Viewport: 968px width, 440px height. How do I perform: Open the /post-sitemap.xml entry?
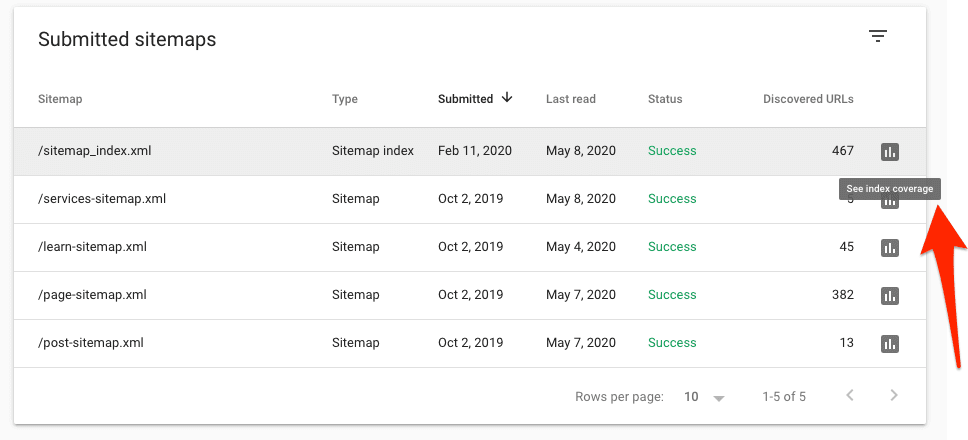click(x=90, y=343)
